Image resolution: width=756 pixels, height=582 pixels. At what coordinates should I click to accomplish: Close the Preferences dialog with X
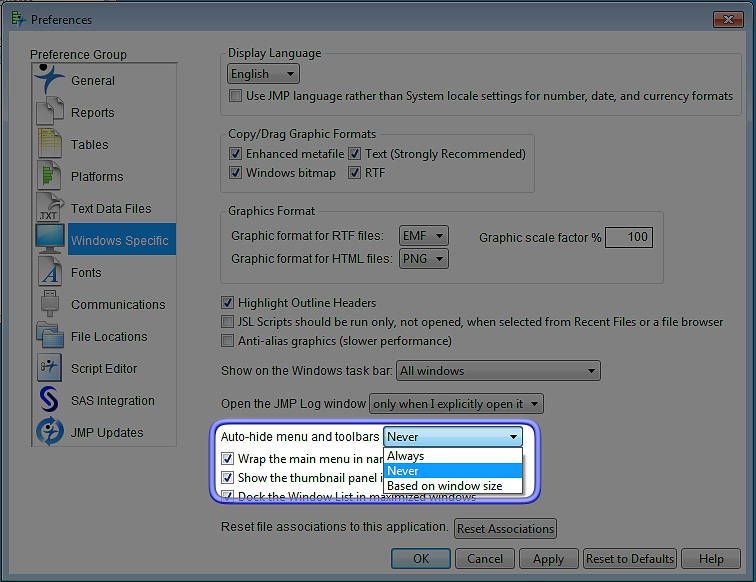728,20
